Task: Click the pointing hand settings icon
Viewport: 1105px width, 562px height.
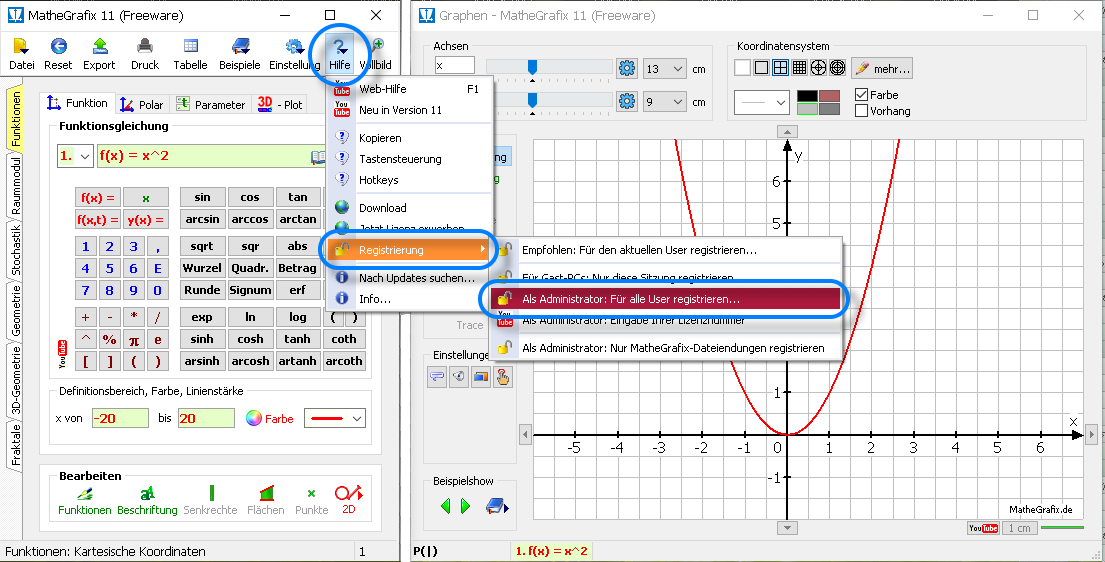Action: pos(502,377)
